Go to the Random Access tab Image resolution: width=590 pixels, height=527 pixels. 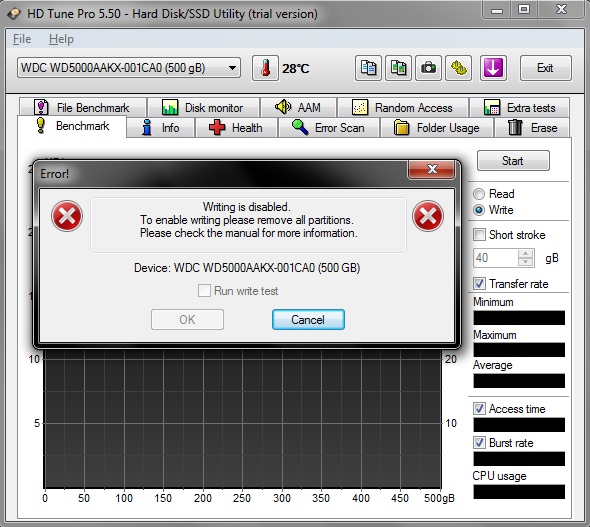click(x=403, y=108)
